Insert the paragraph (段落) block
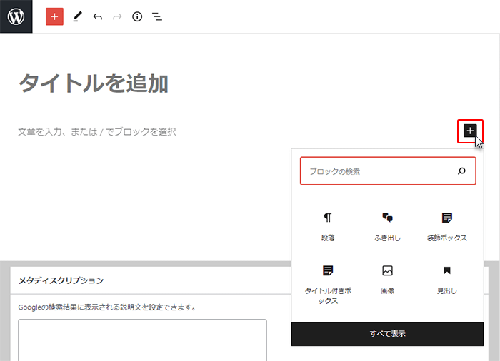Screen dimensions: 500x361 click(x=328, y=227)
